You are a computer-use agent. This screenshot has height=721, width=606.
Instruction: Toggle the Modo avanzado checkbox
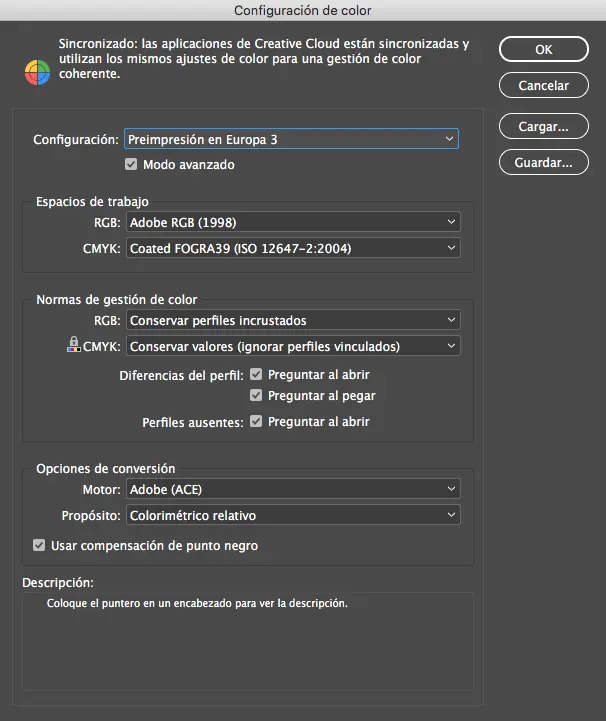pos(131,164)
